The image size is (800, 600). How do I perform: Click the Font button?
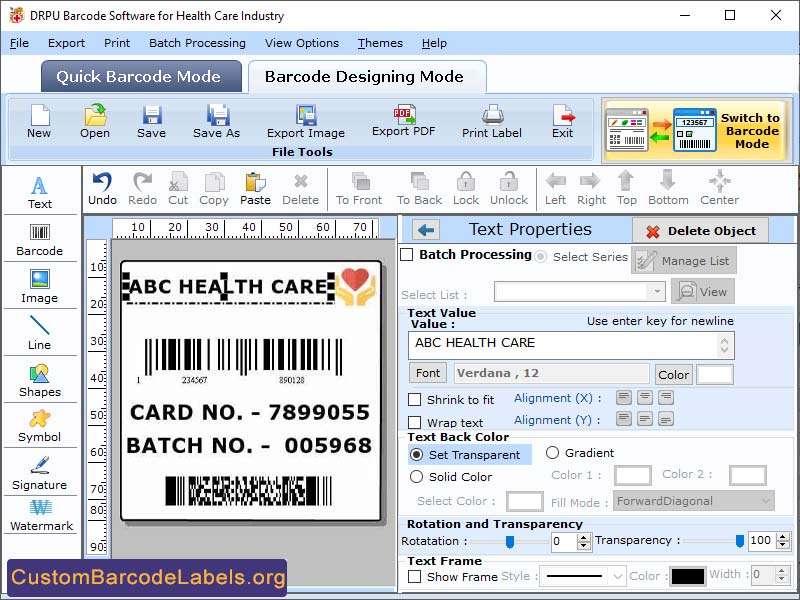(427, 372)
